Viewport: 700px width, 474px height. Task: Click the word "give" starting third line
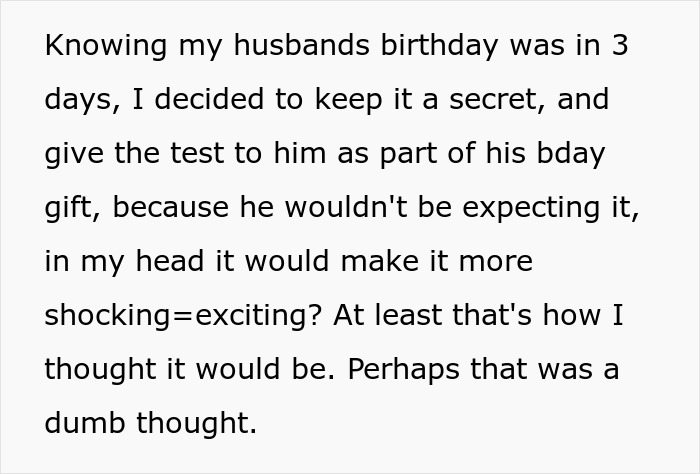(74, 154)
